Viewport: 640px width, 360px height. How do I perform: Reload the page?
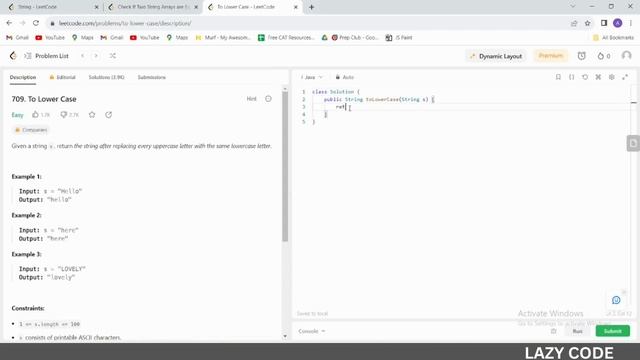point(36,23)
